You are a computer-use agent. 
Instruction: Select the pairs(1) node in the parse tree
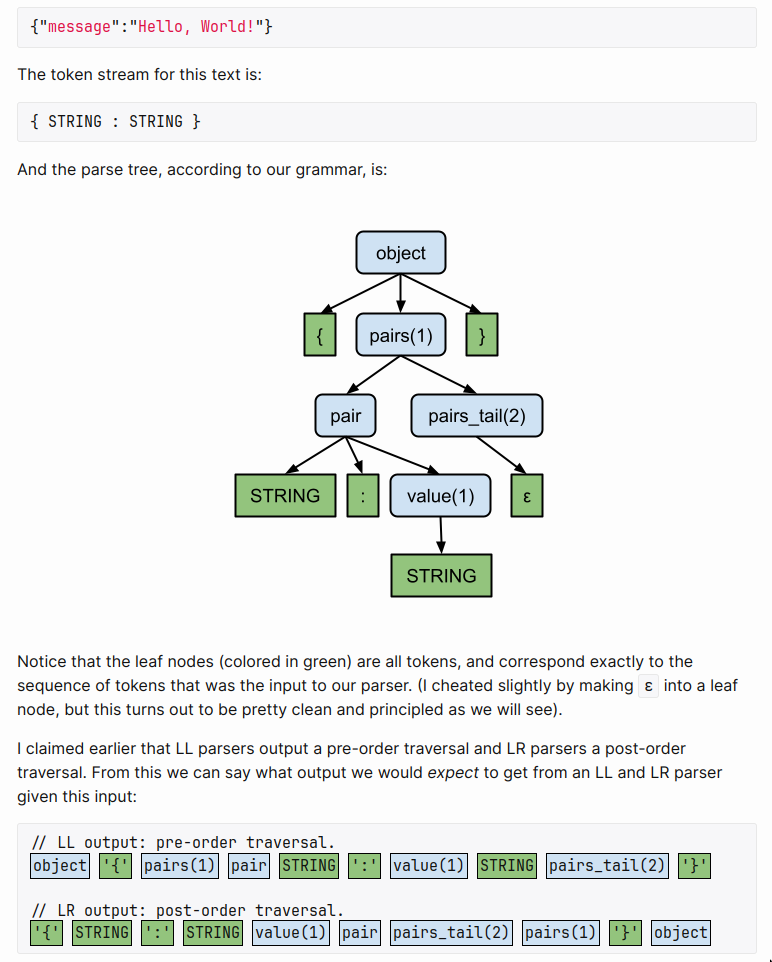click(x=400, y=335)
